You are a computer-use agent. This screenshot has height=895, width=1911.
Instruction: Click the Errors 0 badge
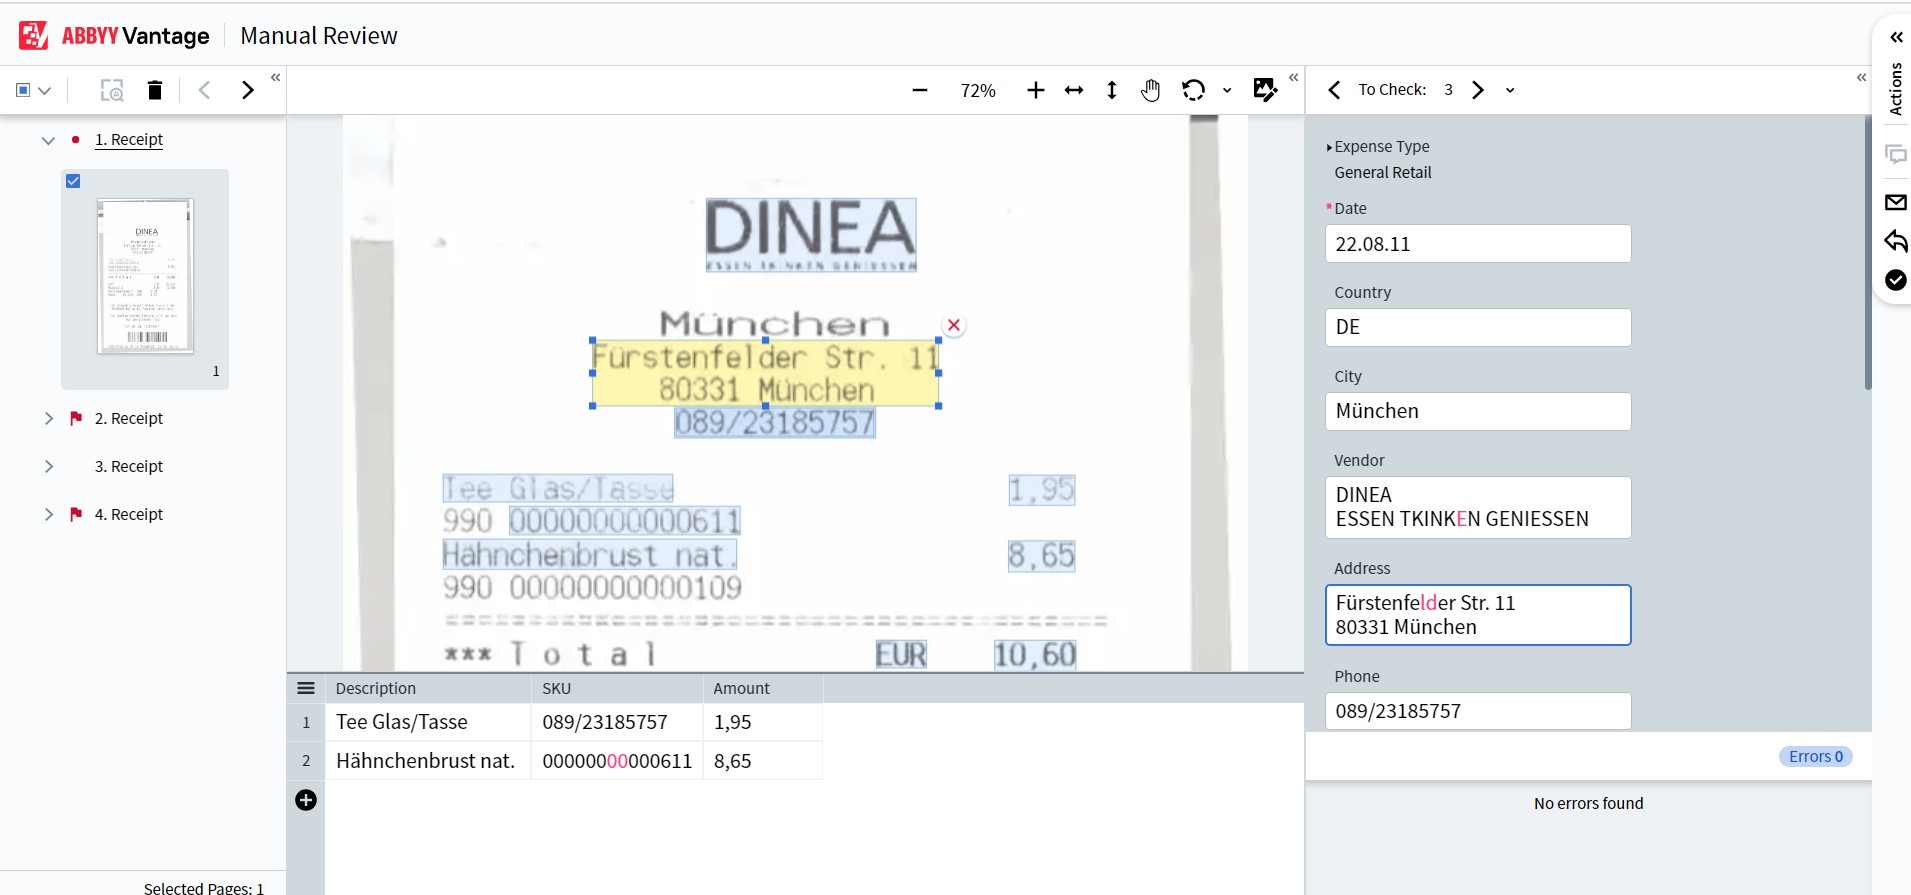[1816, 757]
